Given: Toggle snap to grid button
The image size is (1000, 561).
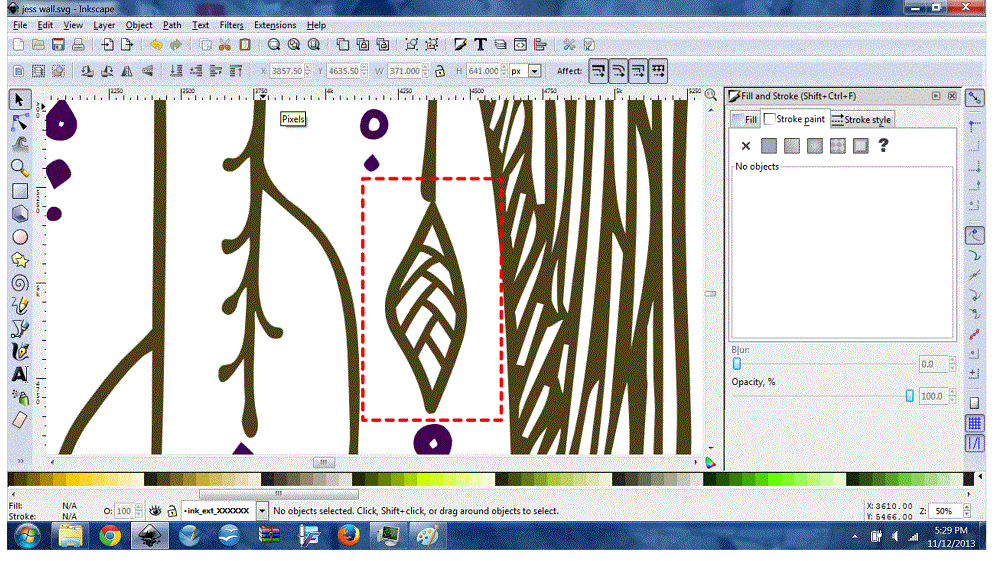Looking at the screenshot, I should (x=974, y=423).
